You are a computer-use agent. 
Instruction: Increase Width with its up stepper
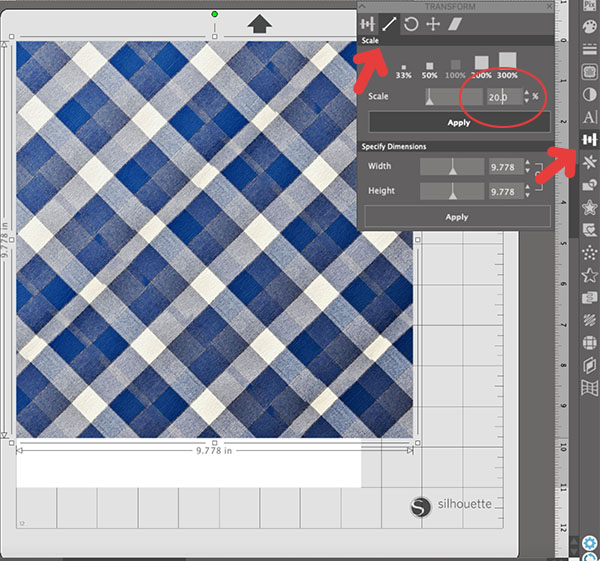click(528, 163)
